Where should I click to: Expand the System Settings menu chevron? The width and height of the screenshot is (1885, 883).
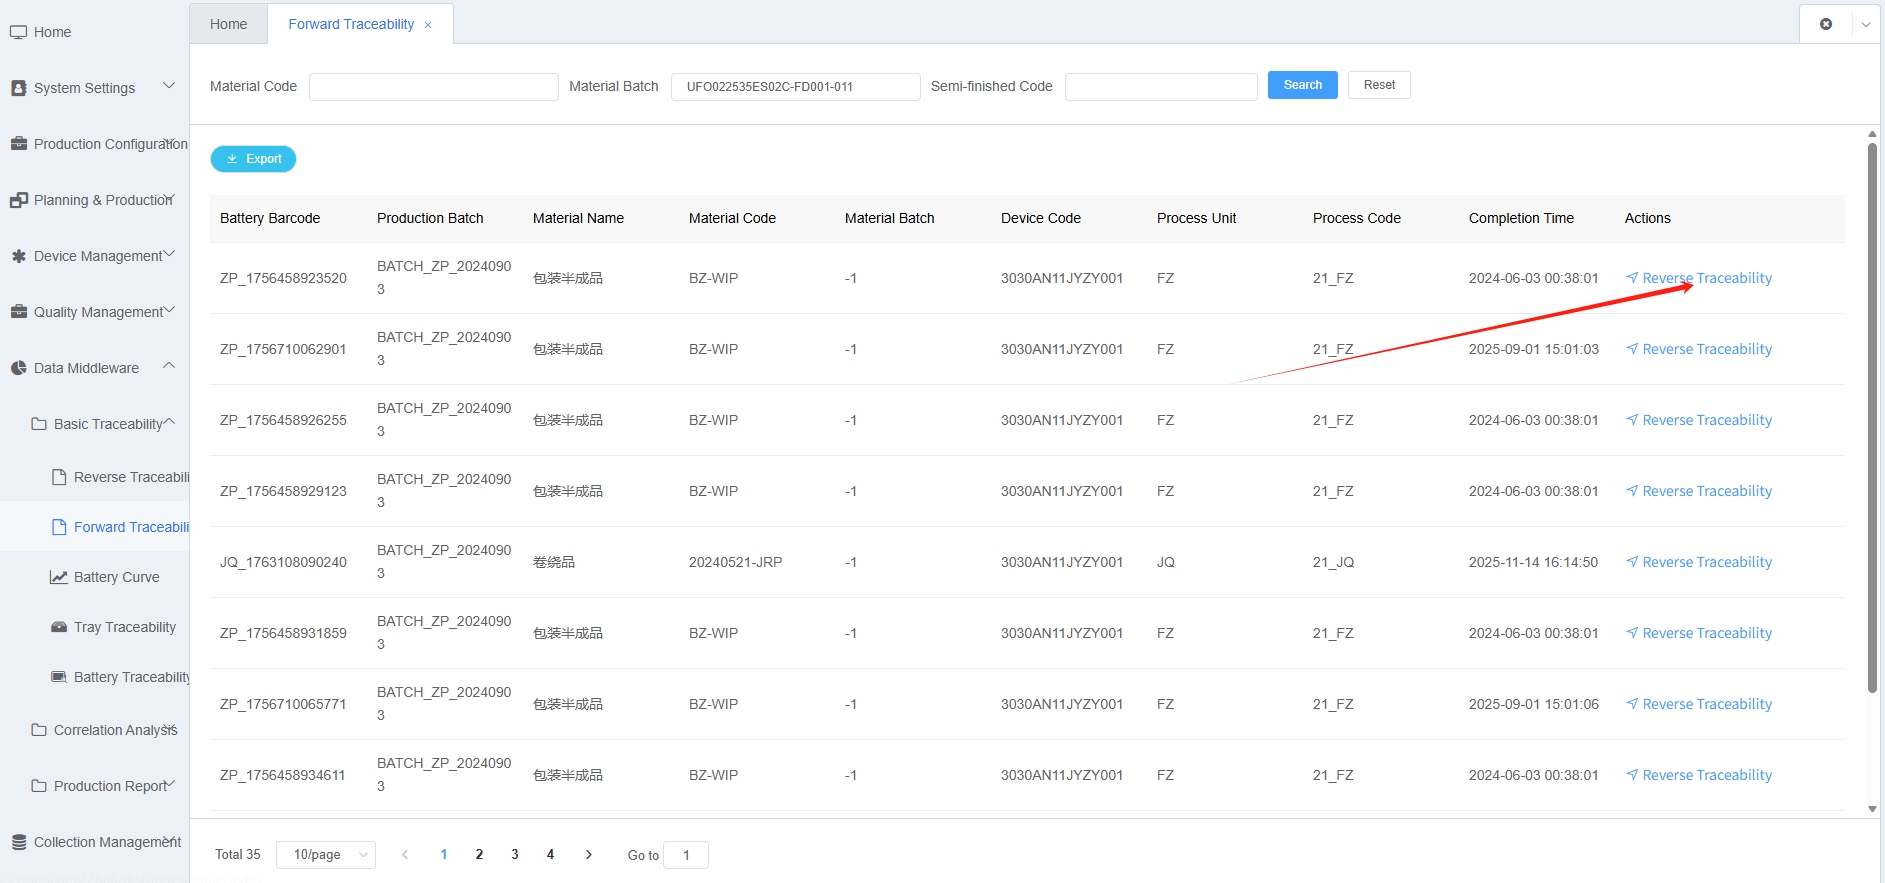coord(169,86)
